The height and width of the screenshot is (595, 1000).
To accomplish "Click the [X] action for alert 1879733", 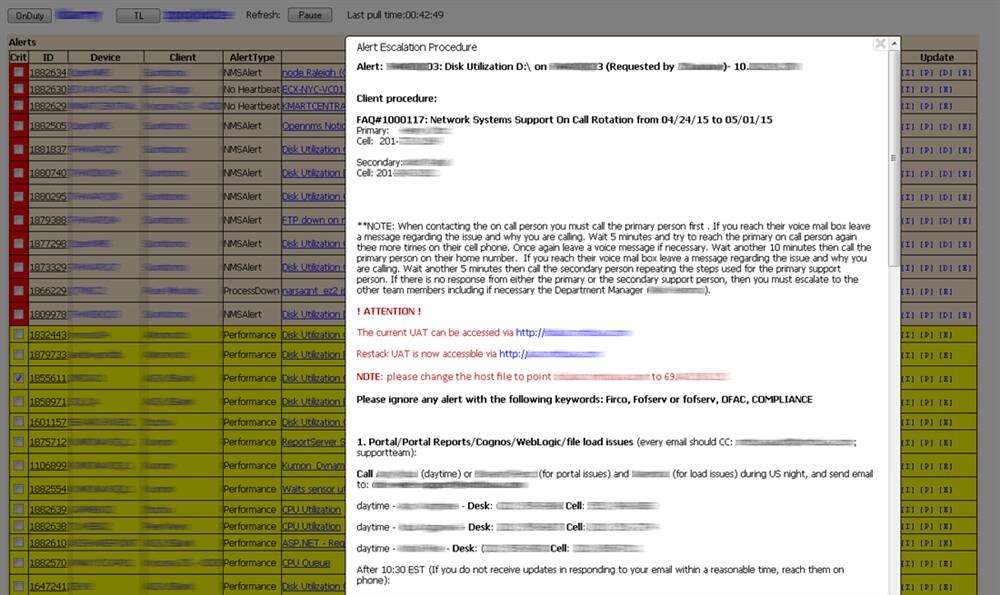I will point(946,355).
